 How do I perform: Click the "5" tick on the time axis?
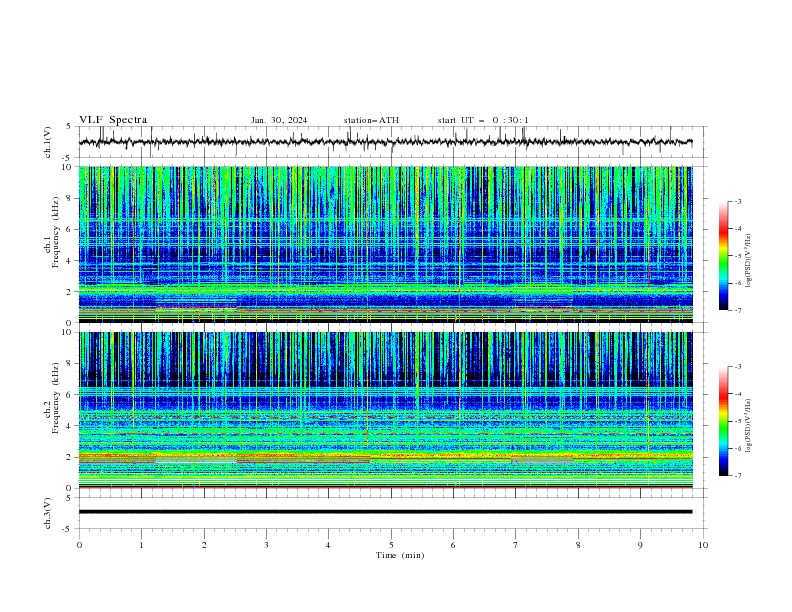(391, 545)
